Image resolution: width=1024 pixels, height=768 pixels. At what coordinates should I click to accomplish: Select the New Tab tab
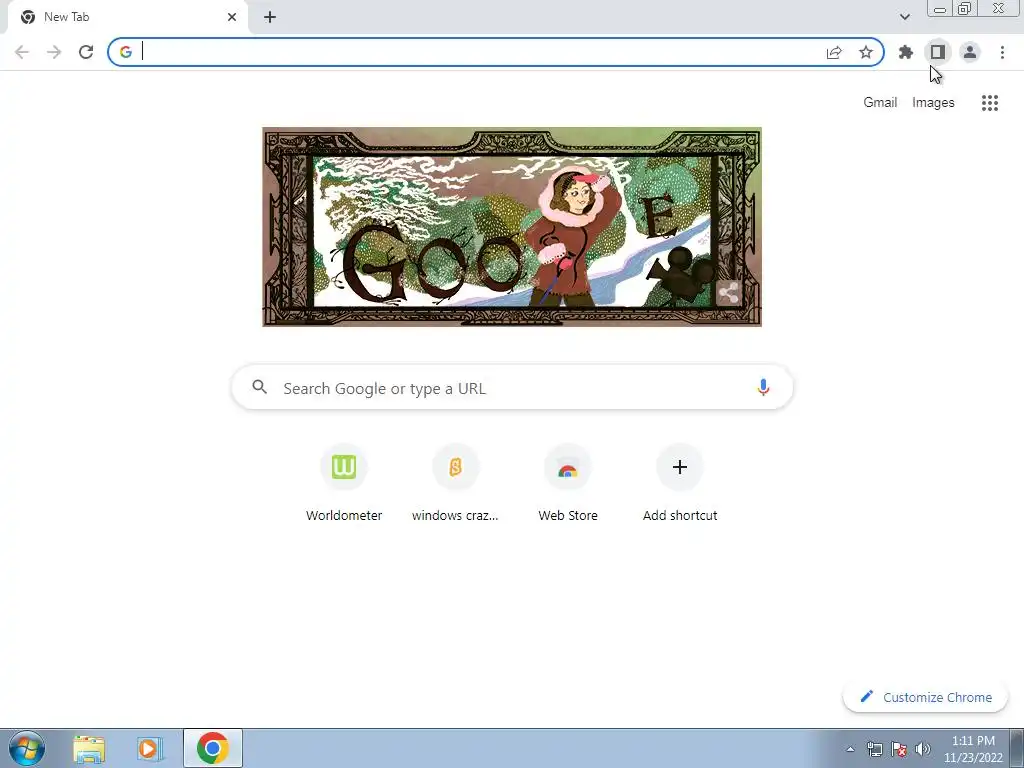(x=124, y=17)
